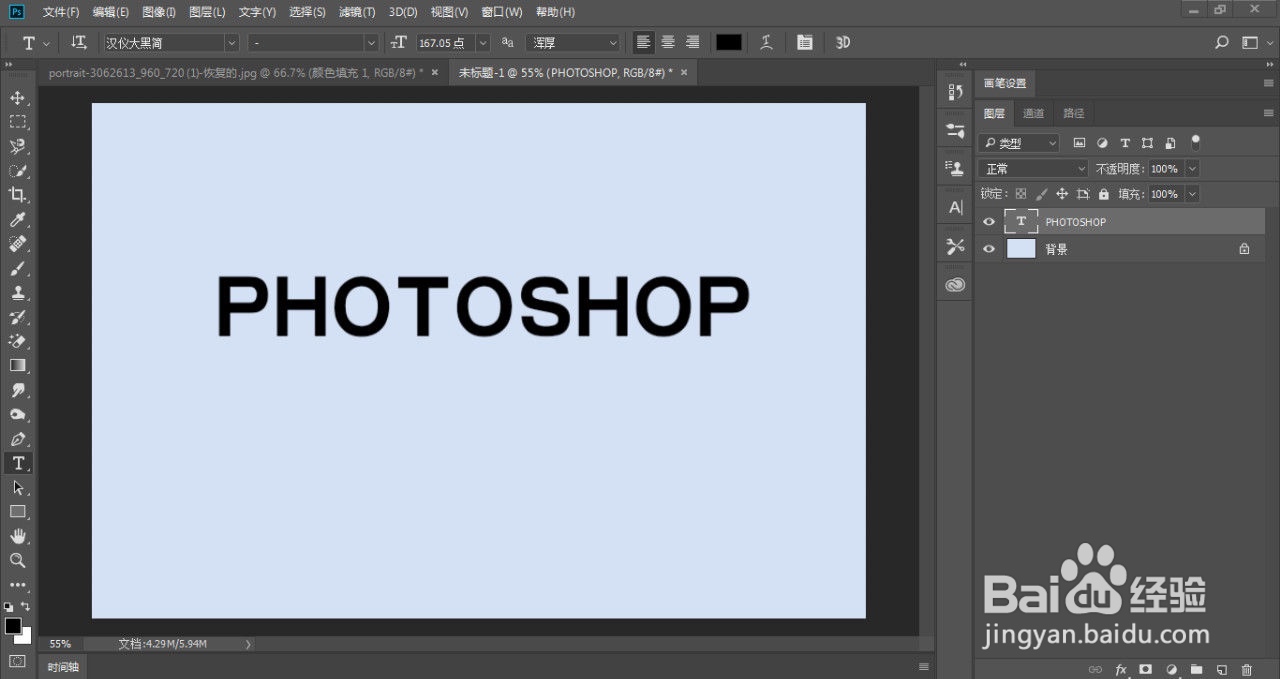Open the font style dropdown

coord(314,43)
